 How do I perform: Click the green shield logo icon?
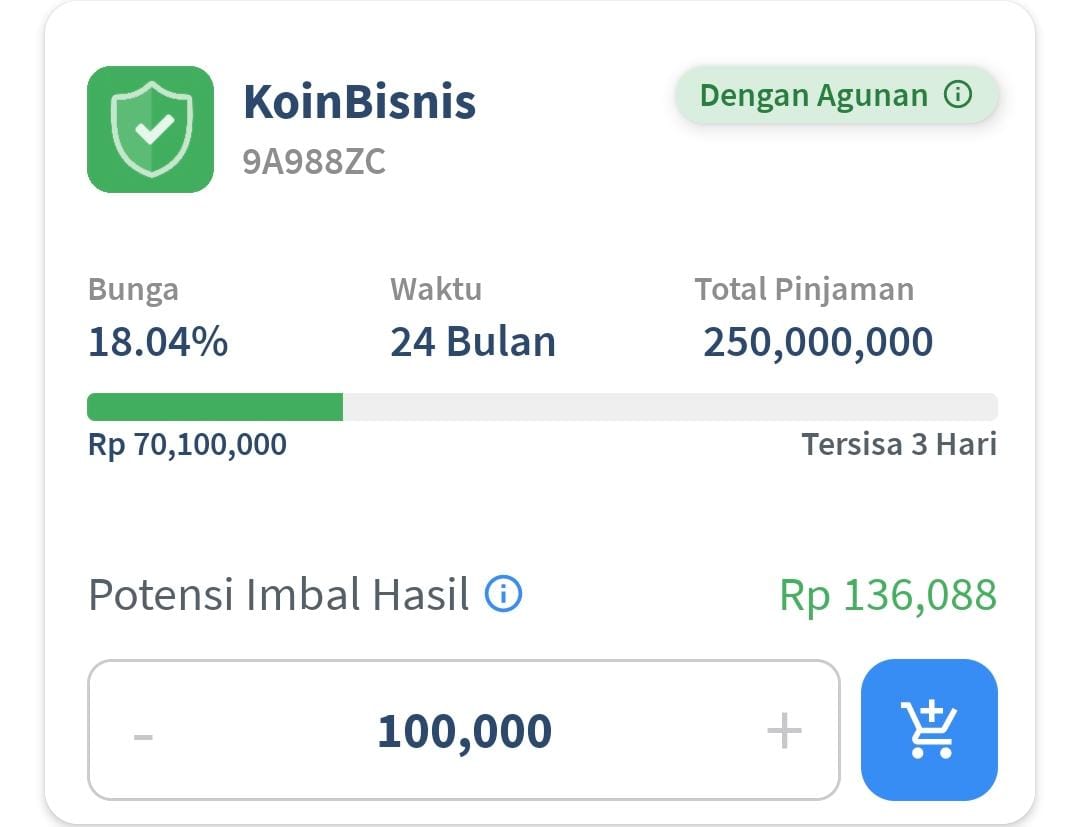150,129
